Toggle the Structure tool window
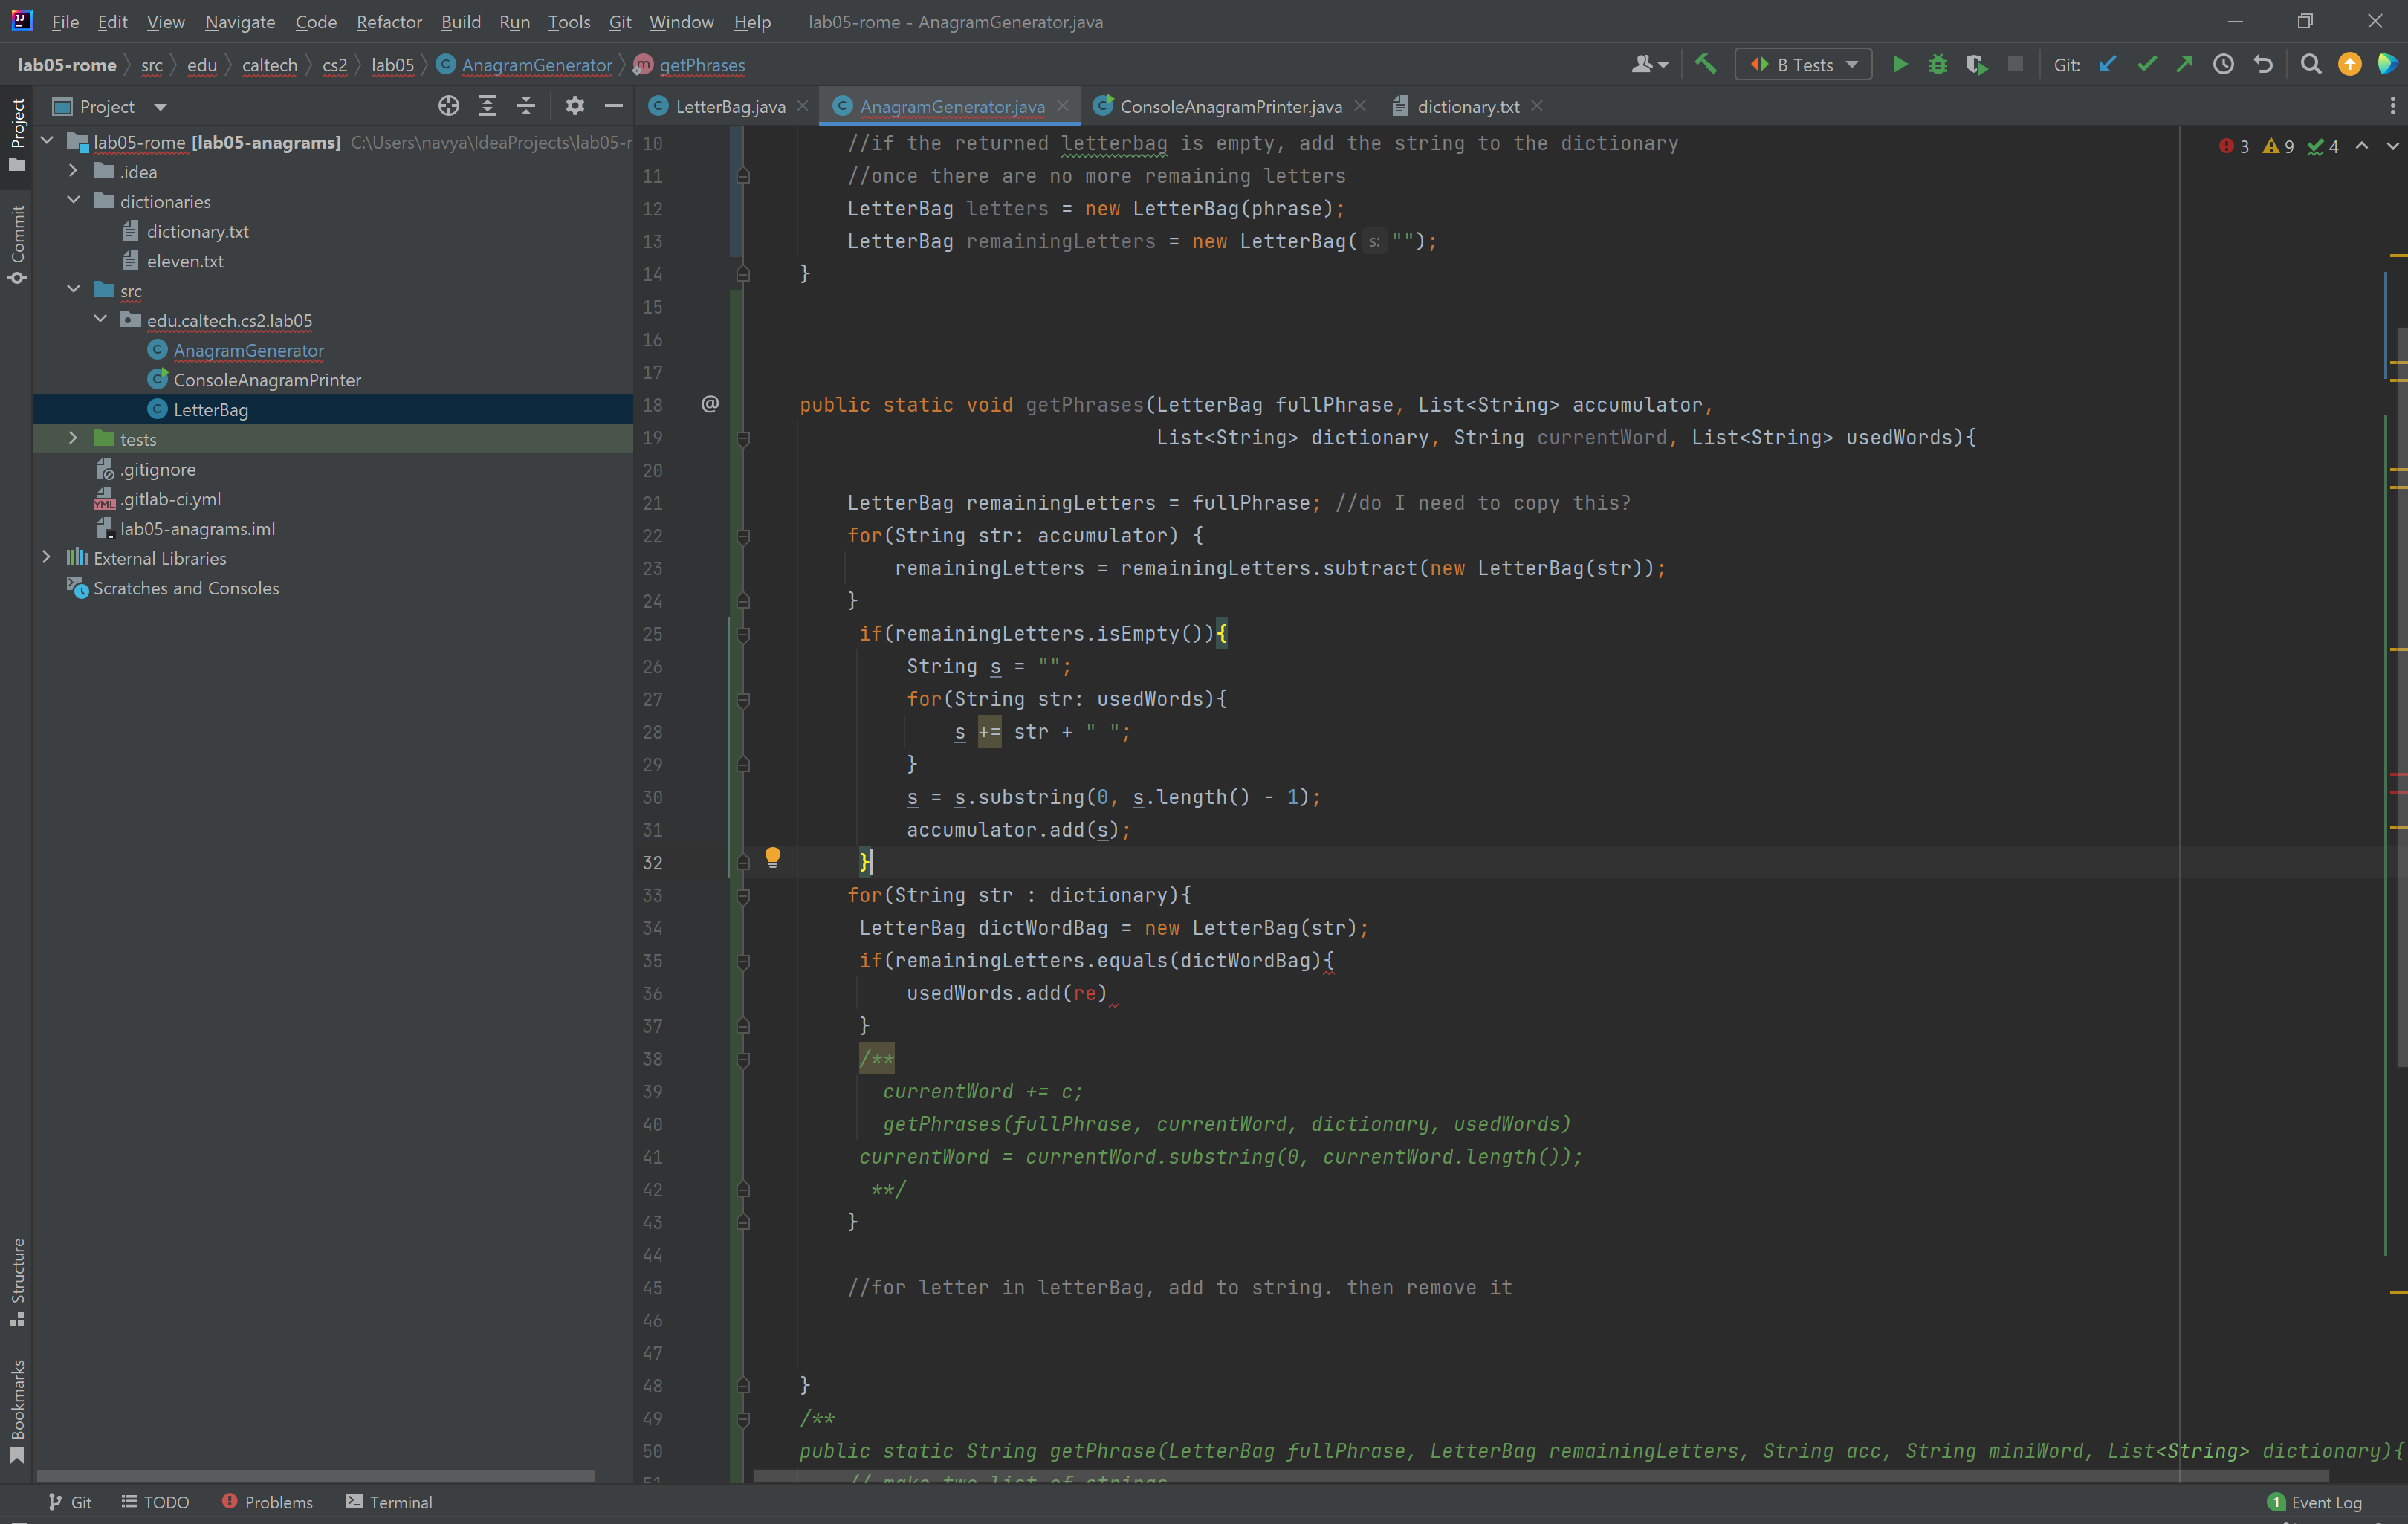The image size is (2408, 1524). [x=17, y=1280]
